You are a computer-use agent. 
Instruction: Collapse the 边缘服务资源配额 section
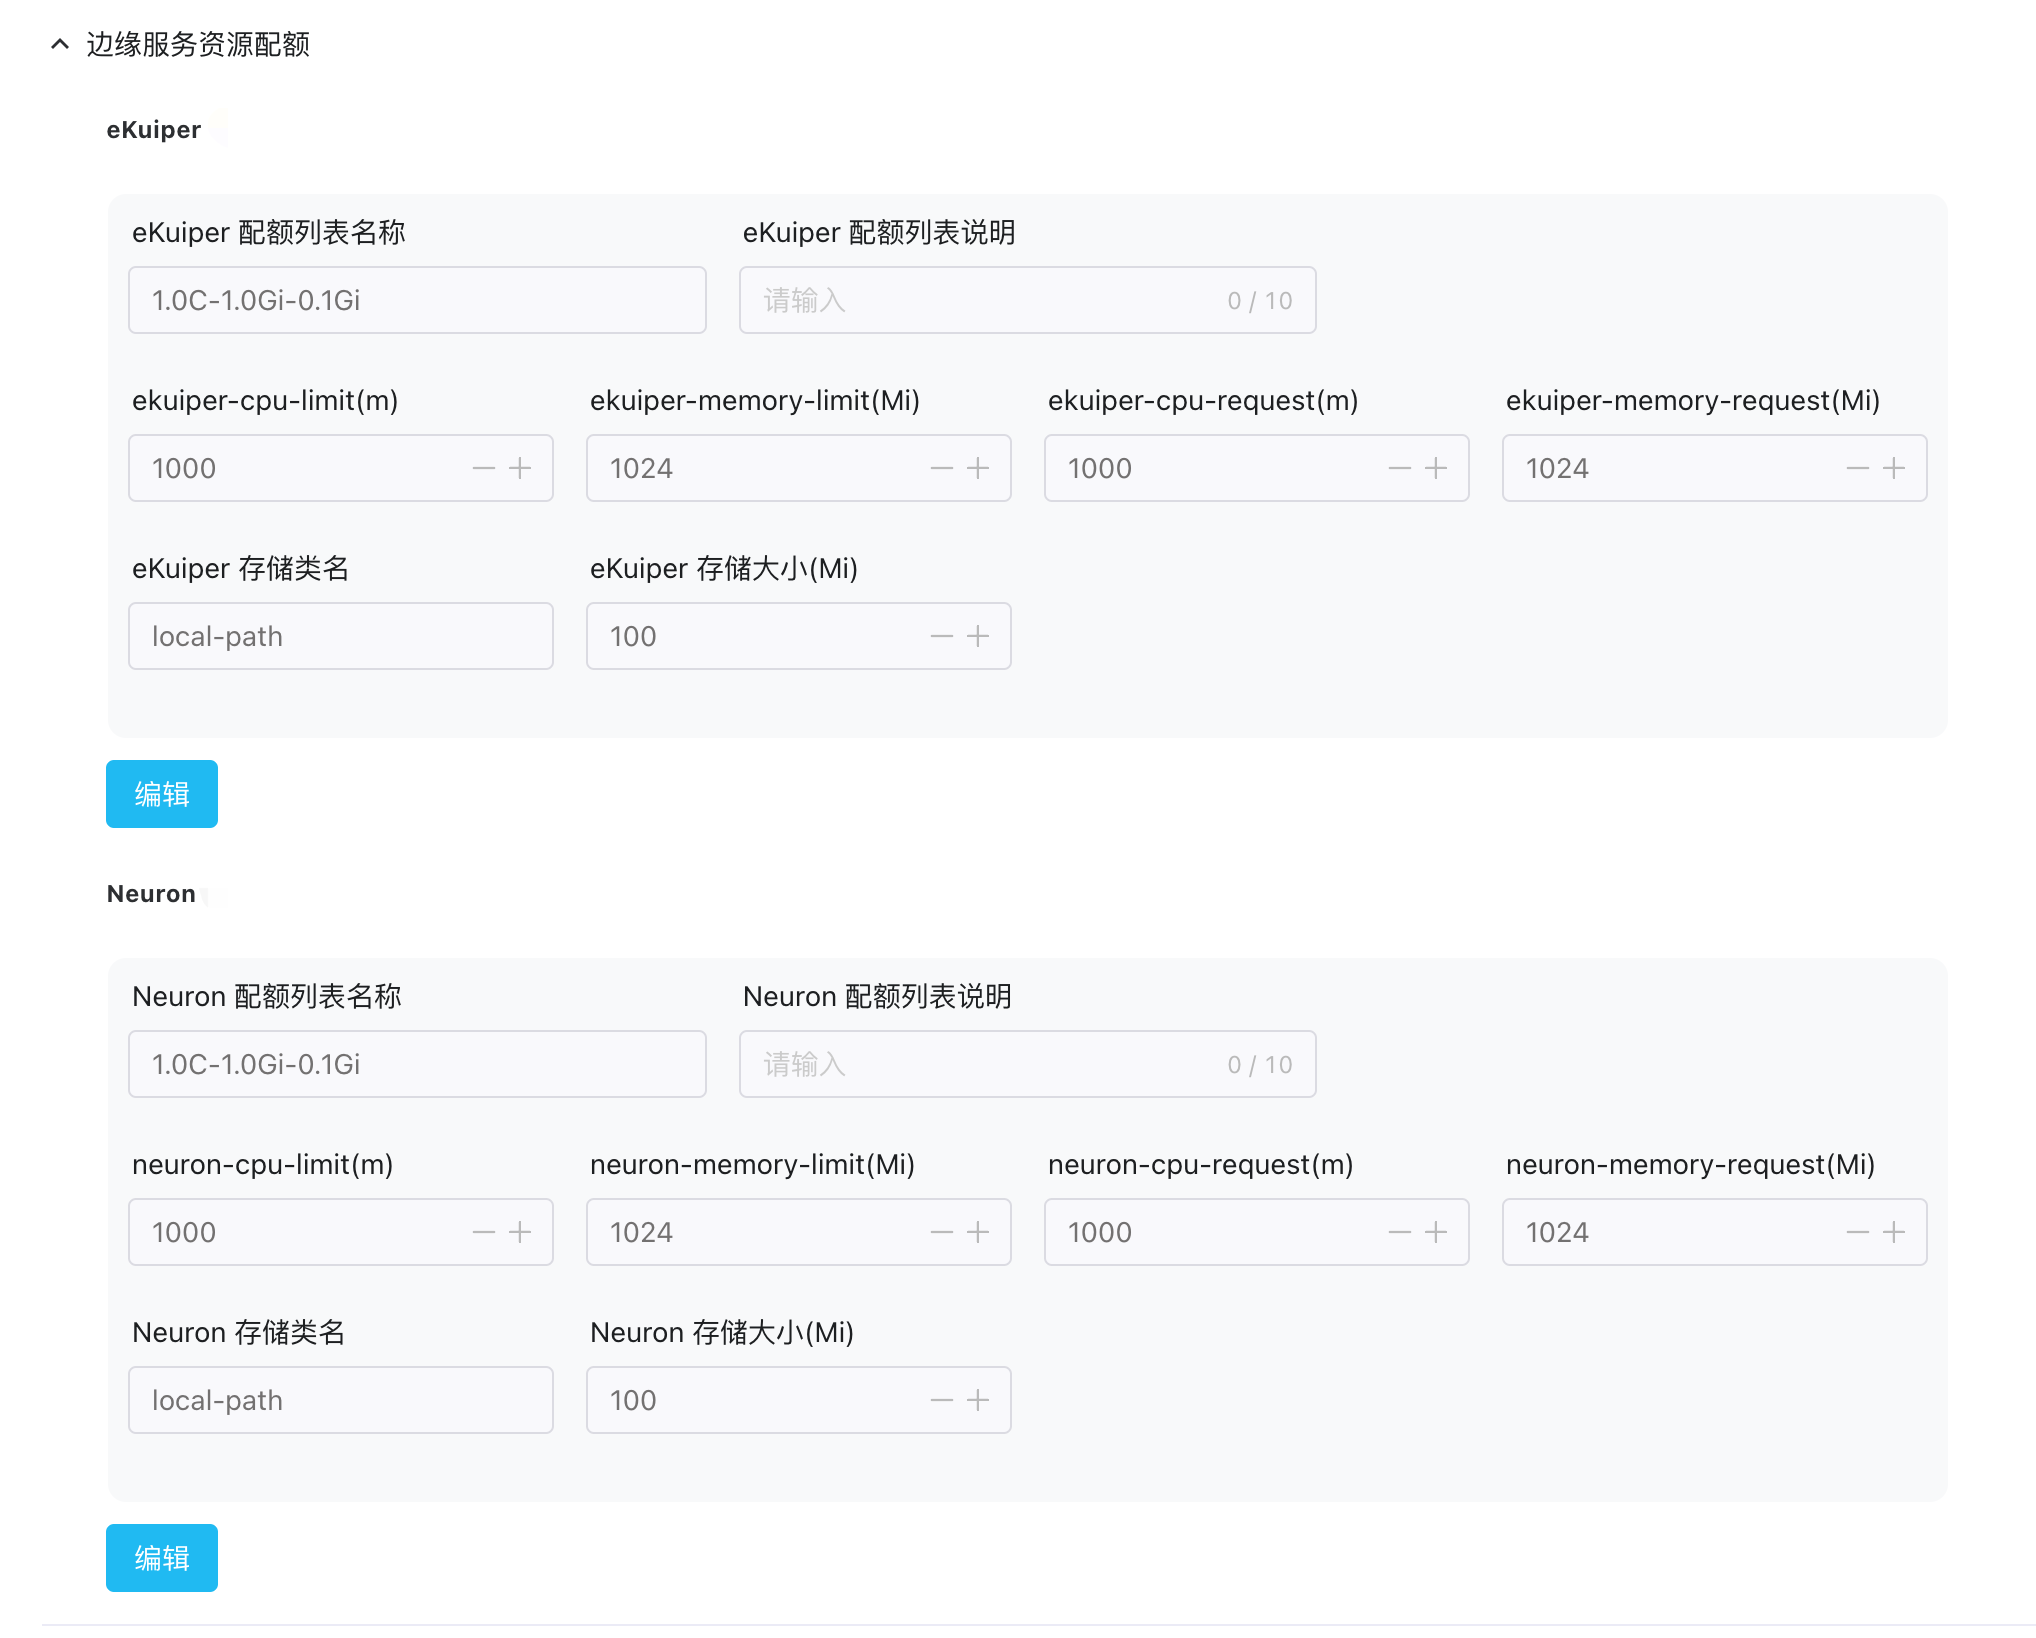[x=60, y=44]
